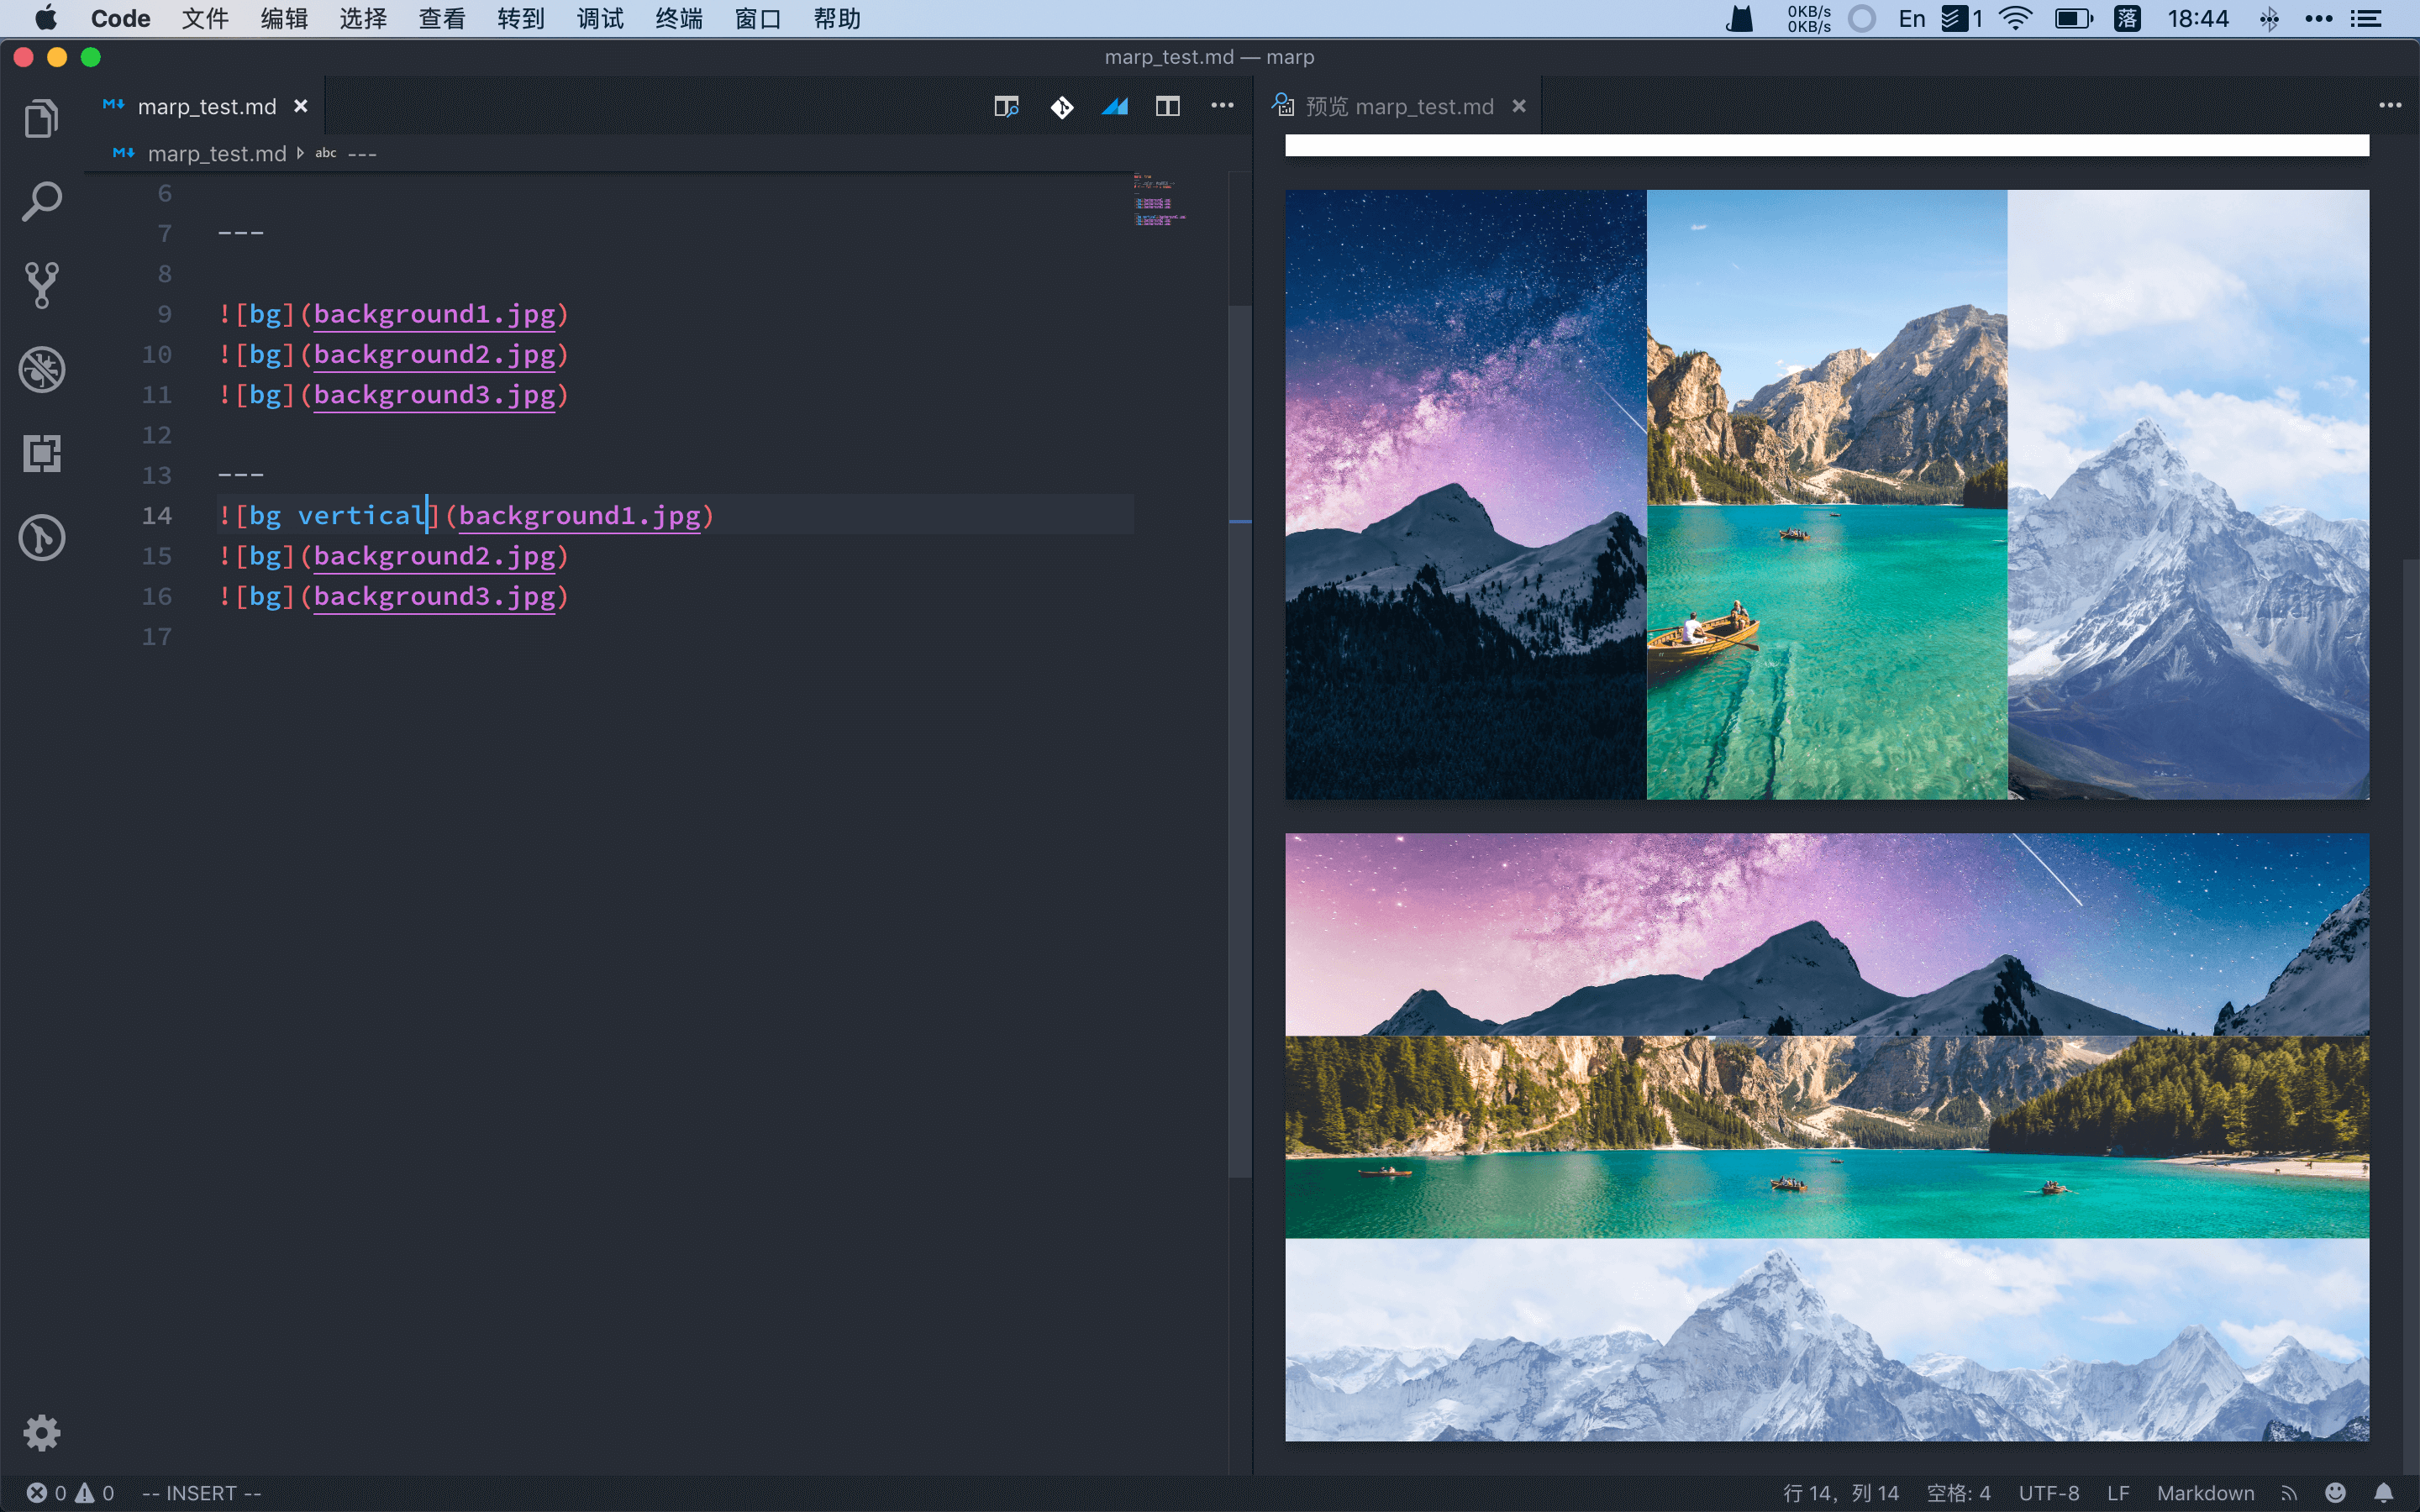Click the editor minimap overview

tap(1158, 200)
